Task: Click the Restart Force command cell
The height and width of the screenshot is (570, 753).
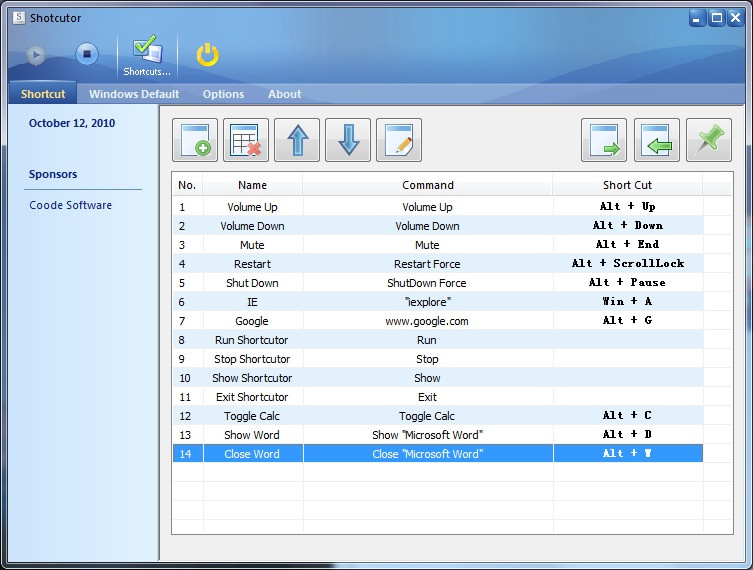Action: [x=428, y=264]
